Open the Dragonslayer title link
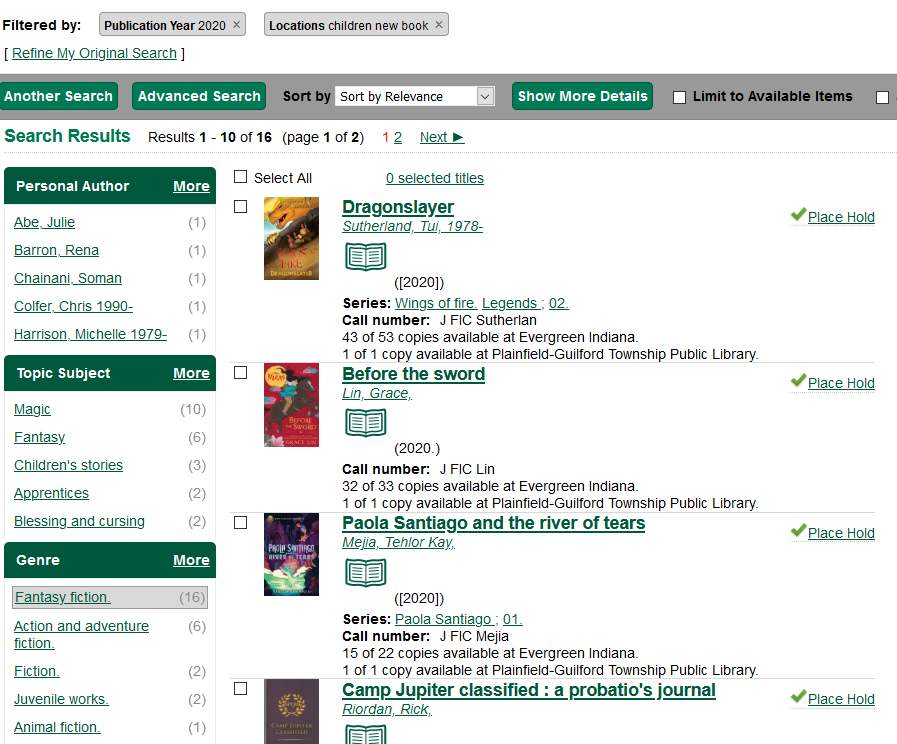The image size is (897, 744). tap(398, 207)
